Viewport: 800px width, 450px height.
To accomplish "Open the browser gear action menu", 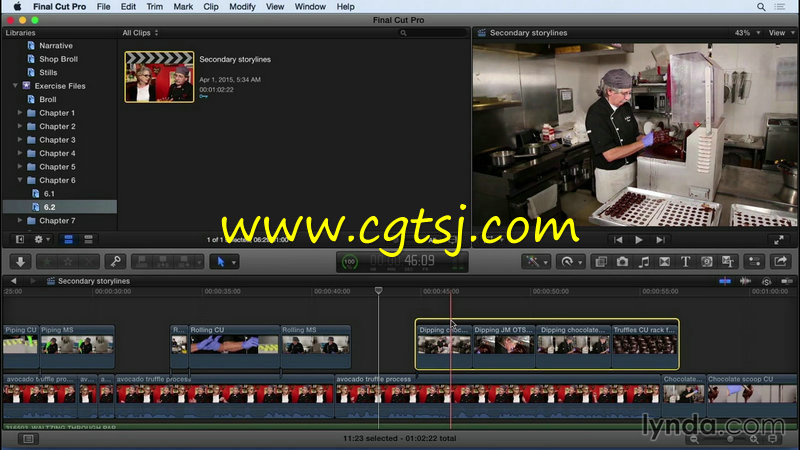I will point(41,239).
